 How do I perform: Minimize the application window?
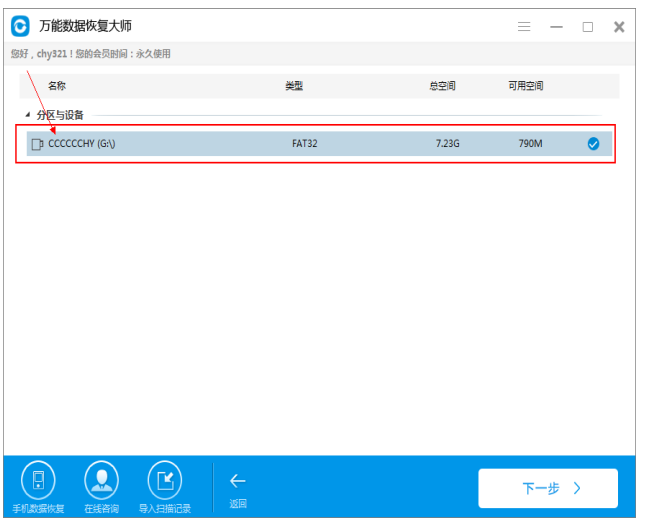coord(556,27)
